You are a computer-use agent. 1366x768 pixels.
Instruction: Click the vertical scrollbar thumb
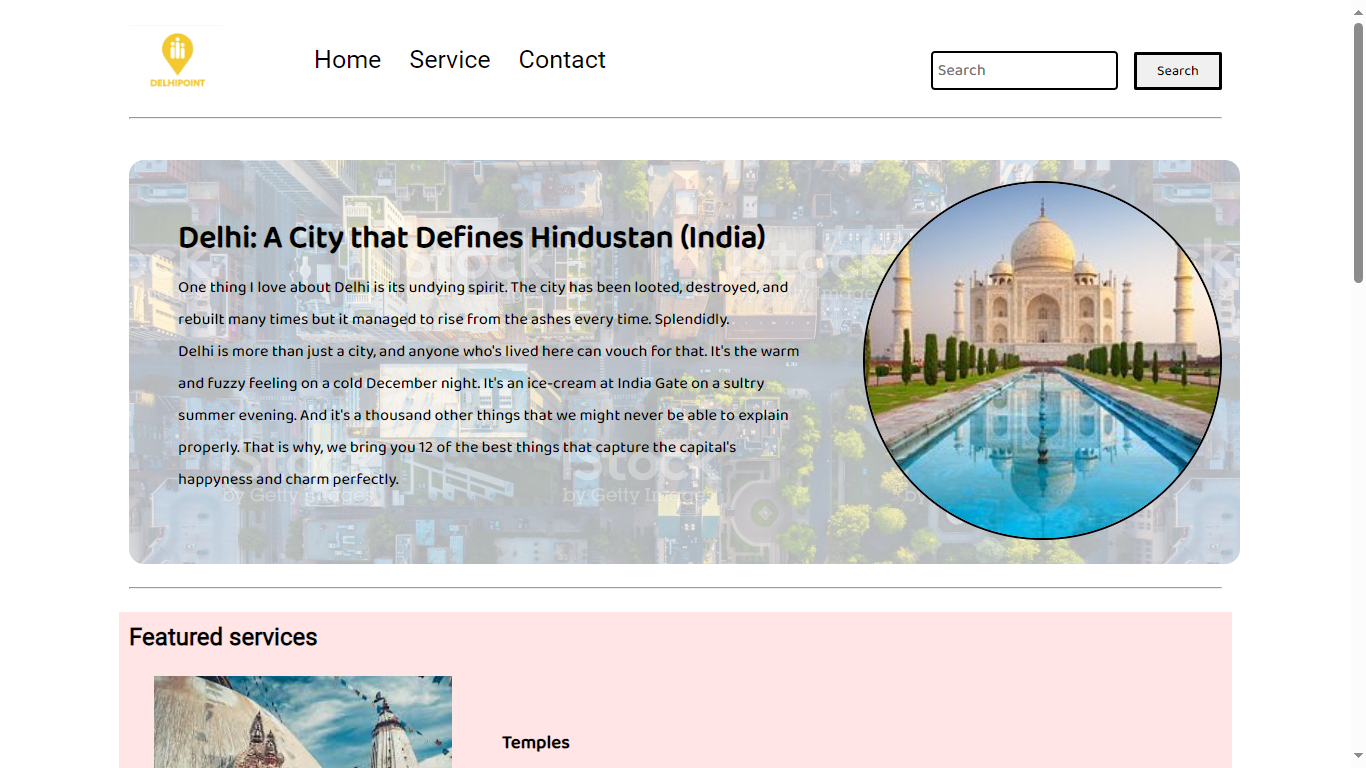click(1358, 152)
